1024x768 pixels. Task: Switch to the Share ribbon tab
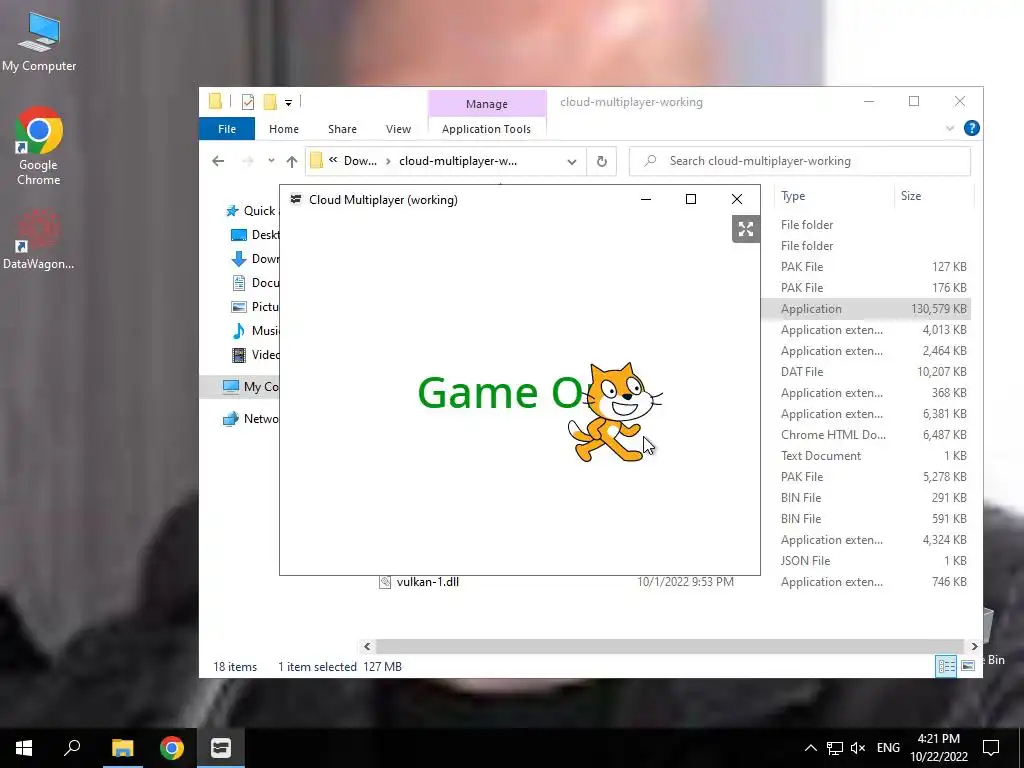click(342, 129)
